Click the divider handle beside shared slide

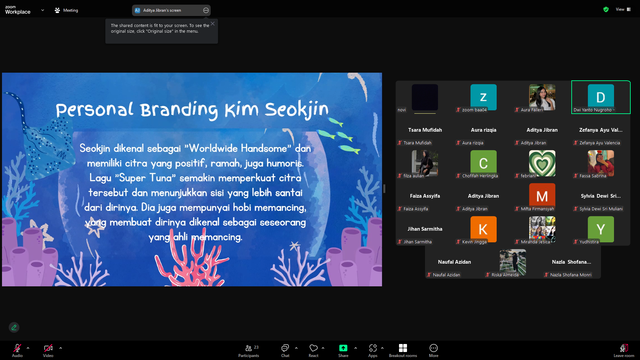pos(384,188)
